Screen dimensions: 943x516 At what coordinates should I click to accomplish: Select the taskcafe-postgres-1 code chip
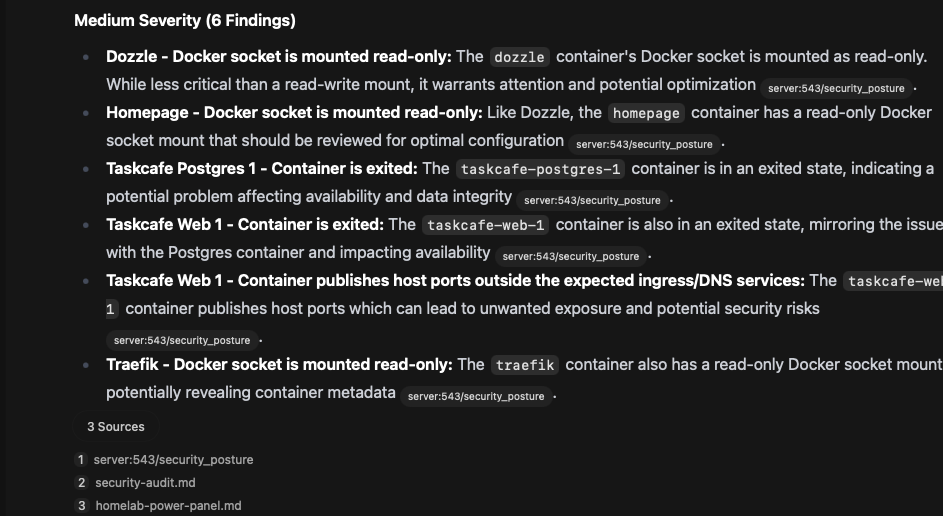(x=540, y=169)
